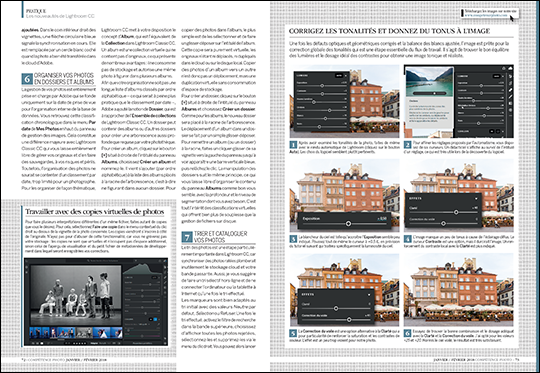Select the grayscale thumbnail in the filmstrip

84,333
